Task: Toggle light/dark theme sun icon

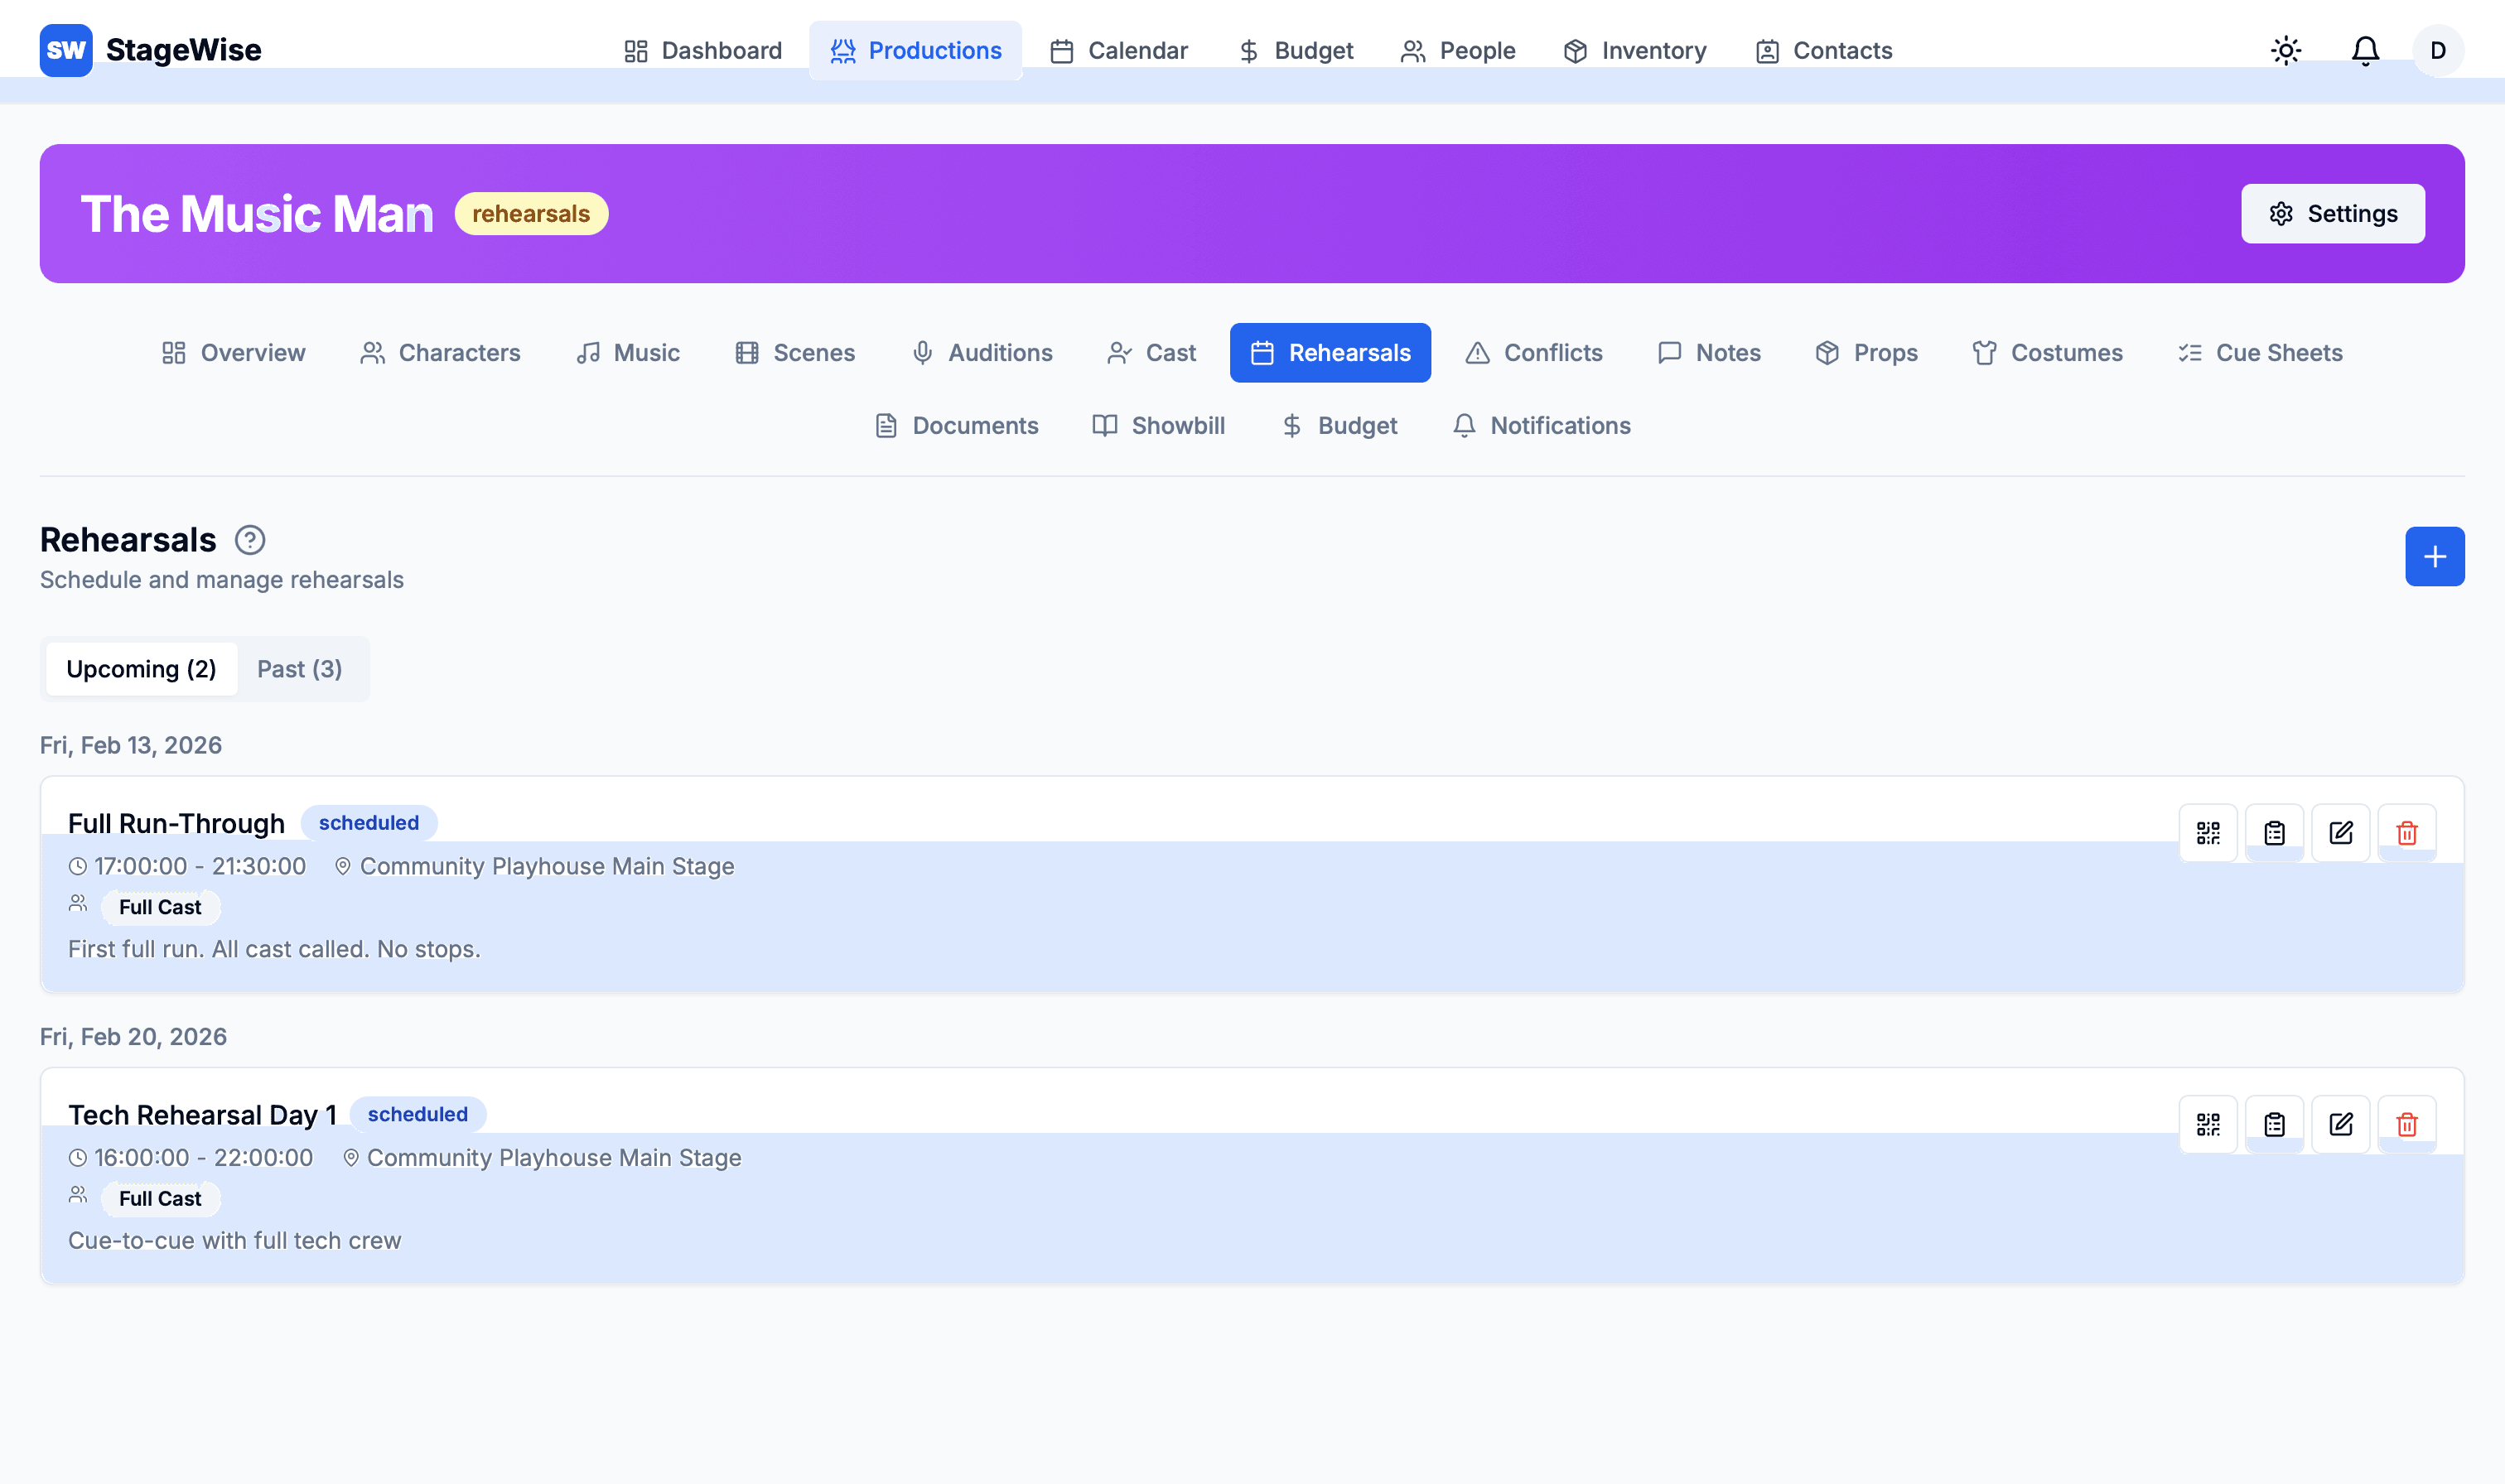Action: pos(2285,50)
